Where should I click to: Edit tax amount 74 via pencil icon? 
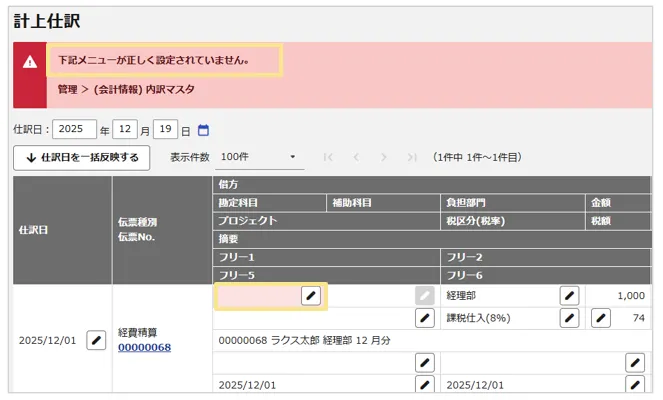(601, 318)
